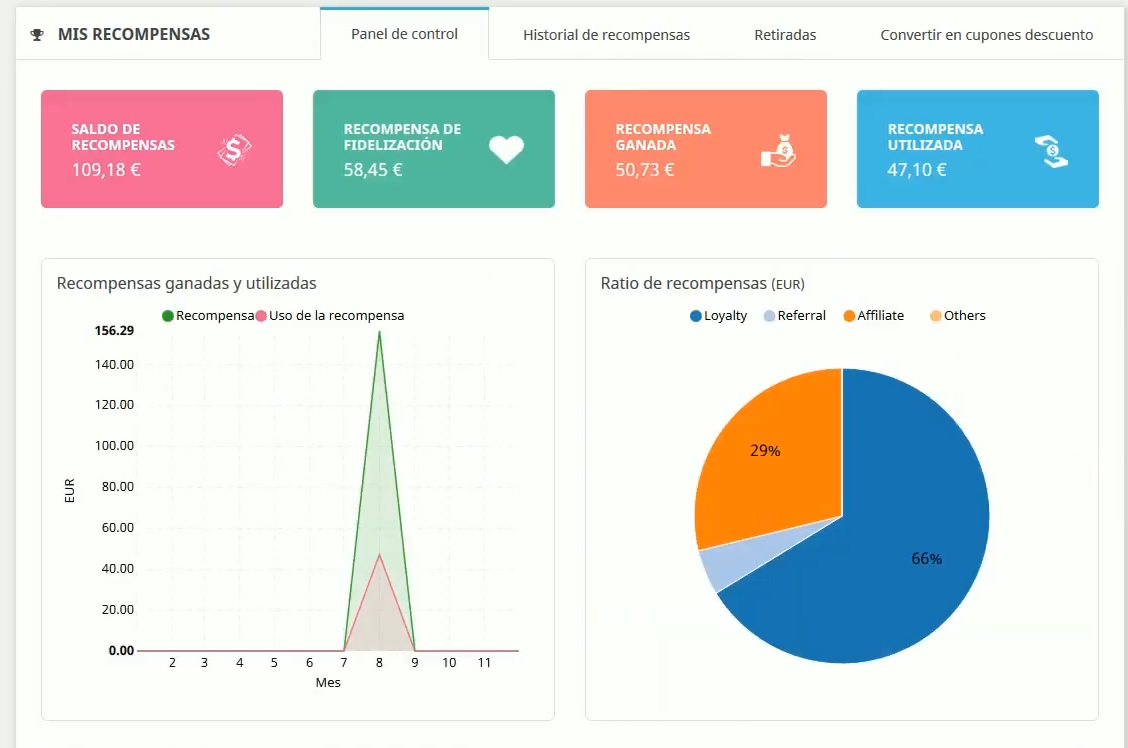Hide the Loyalty series in pie legend
The height and width of the screenshot is (748, 1128).
coord(718,316)
